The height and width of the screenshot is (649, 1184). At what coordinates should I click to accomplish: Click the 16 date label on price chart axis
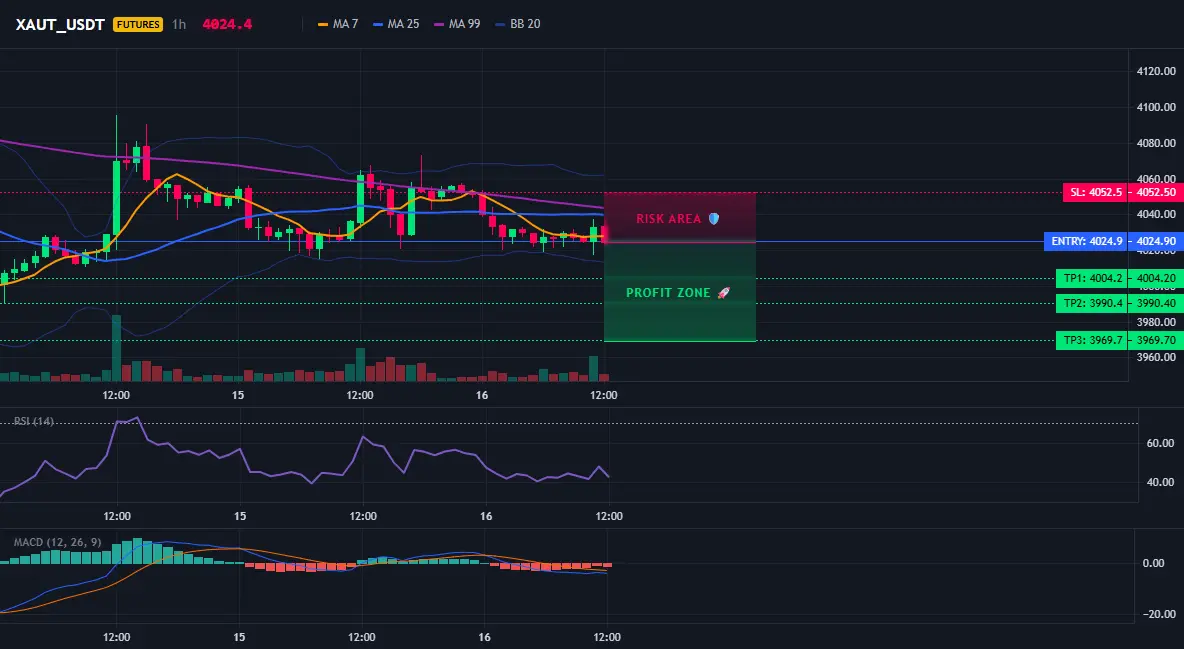click(x=483, y=395)
